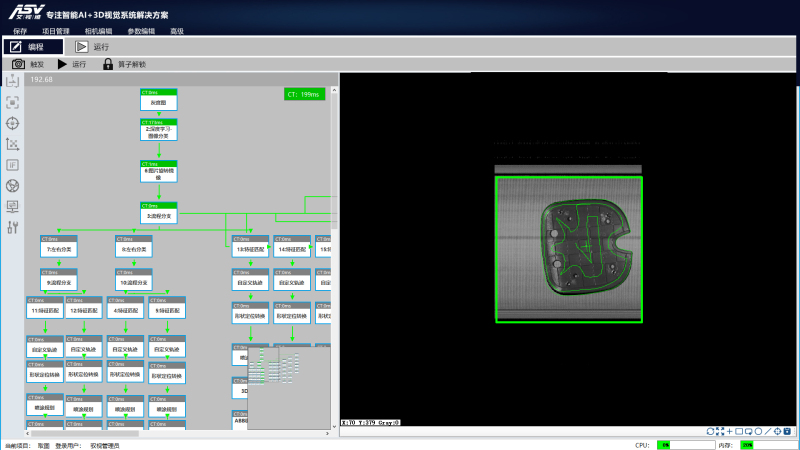Click the 灰度图 node in the flowchart
800x450 pixels.
[158, 102]
